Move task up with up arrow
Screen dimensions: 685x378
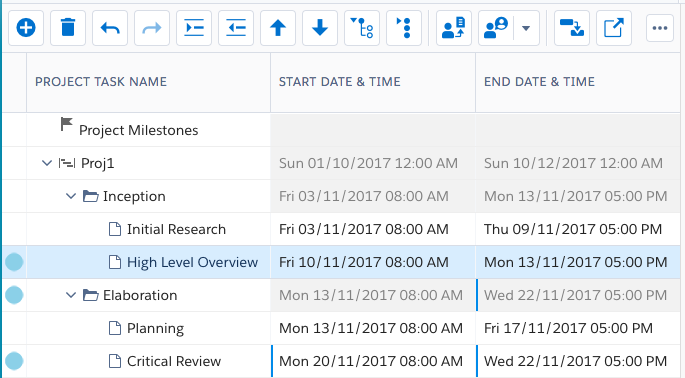click(278, 28)
